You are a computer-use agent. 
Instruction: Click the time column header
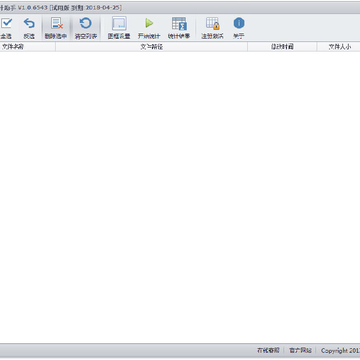pos(282,47)
